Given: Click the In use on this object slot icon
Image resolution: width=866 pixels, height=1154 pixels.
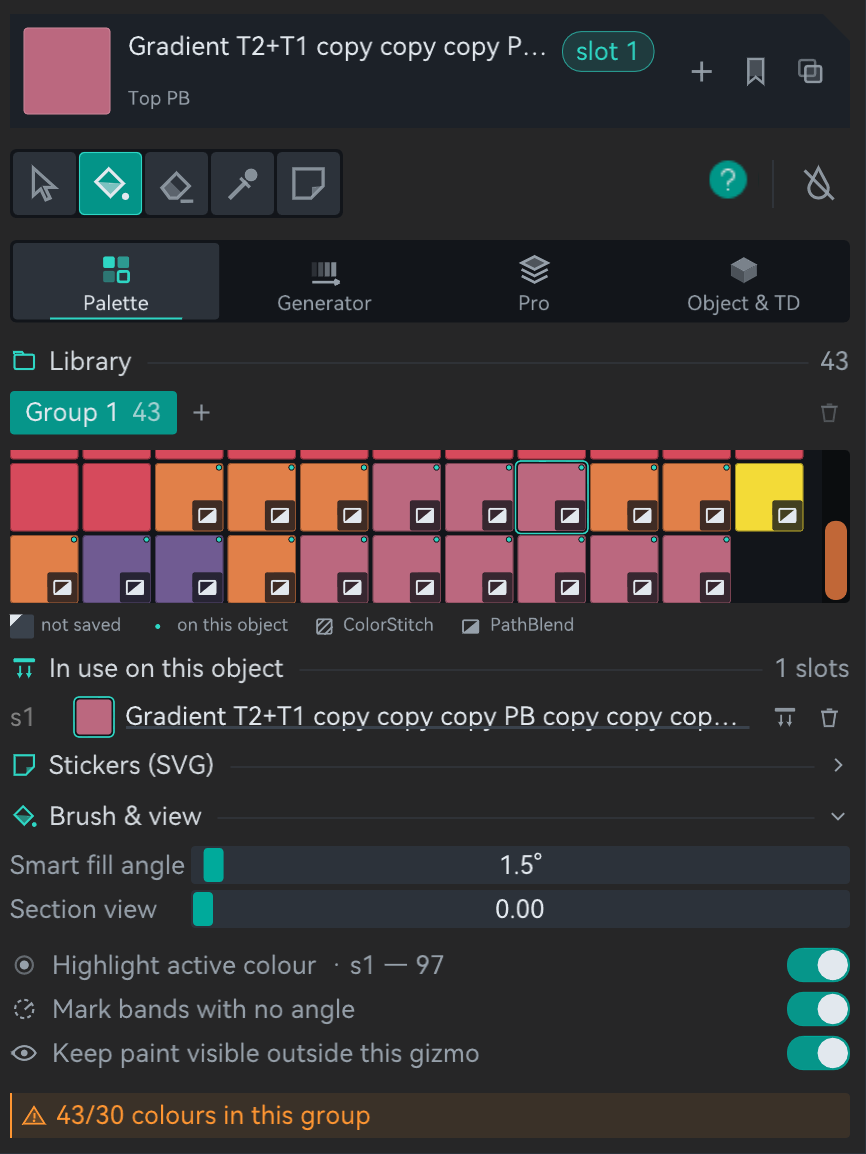Looking at the screenshot, I should click(x=24, y=668).
